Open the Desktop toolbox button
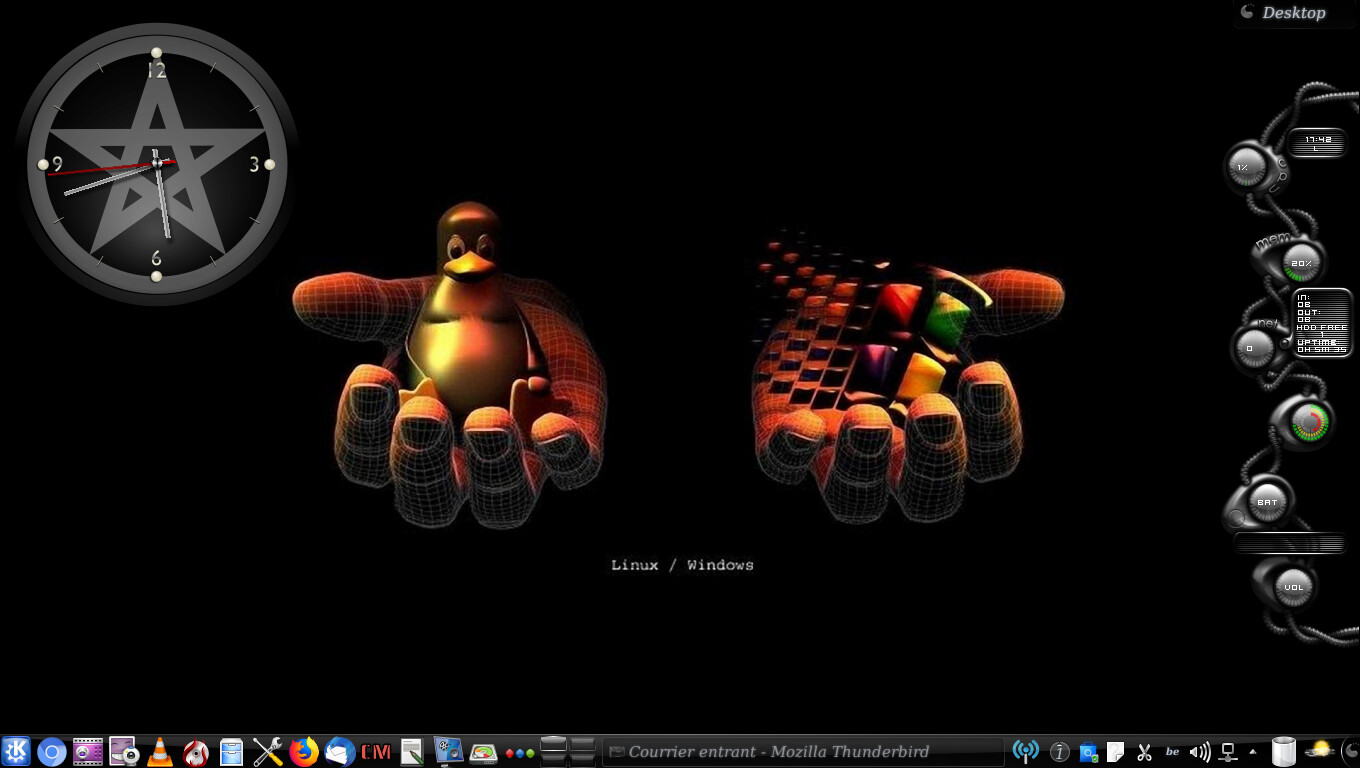 click(1296, 13)
